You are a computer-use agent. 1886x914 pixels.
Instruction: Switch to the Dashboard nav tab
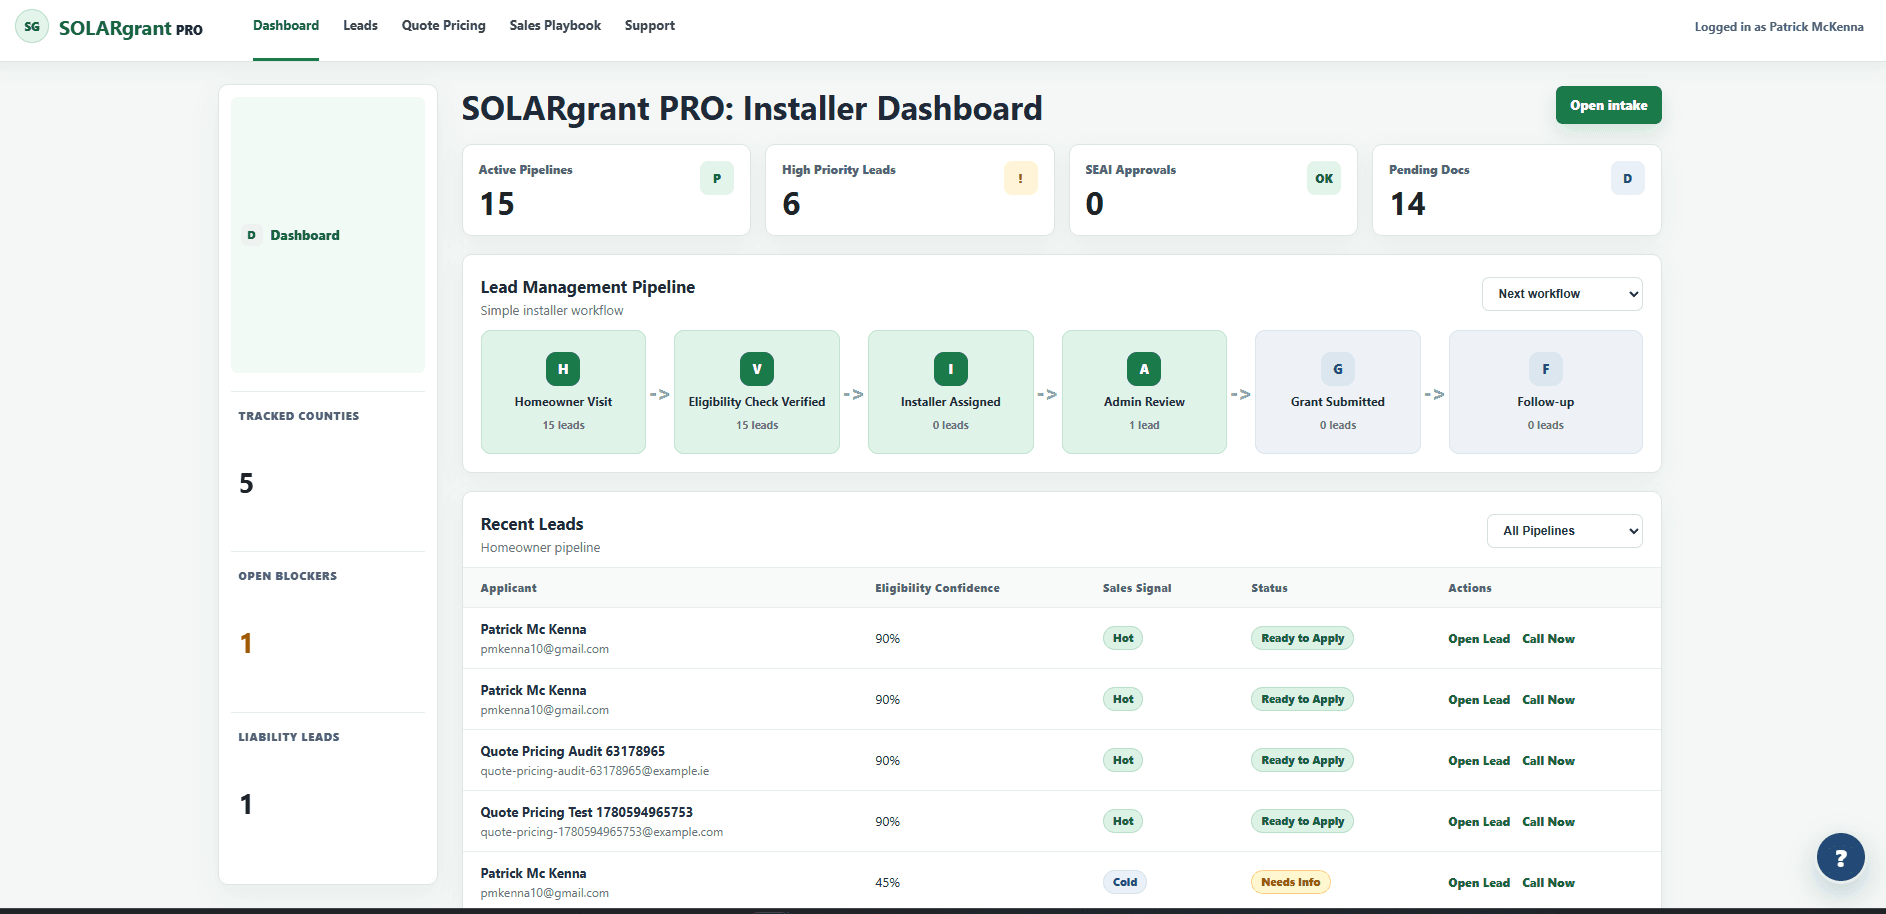(x=286, y=26)
